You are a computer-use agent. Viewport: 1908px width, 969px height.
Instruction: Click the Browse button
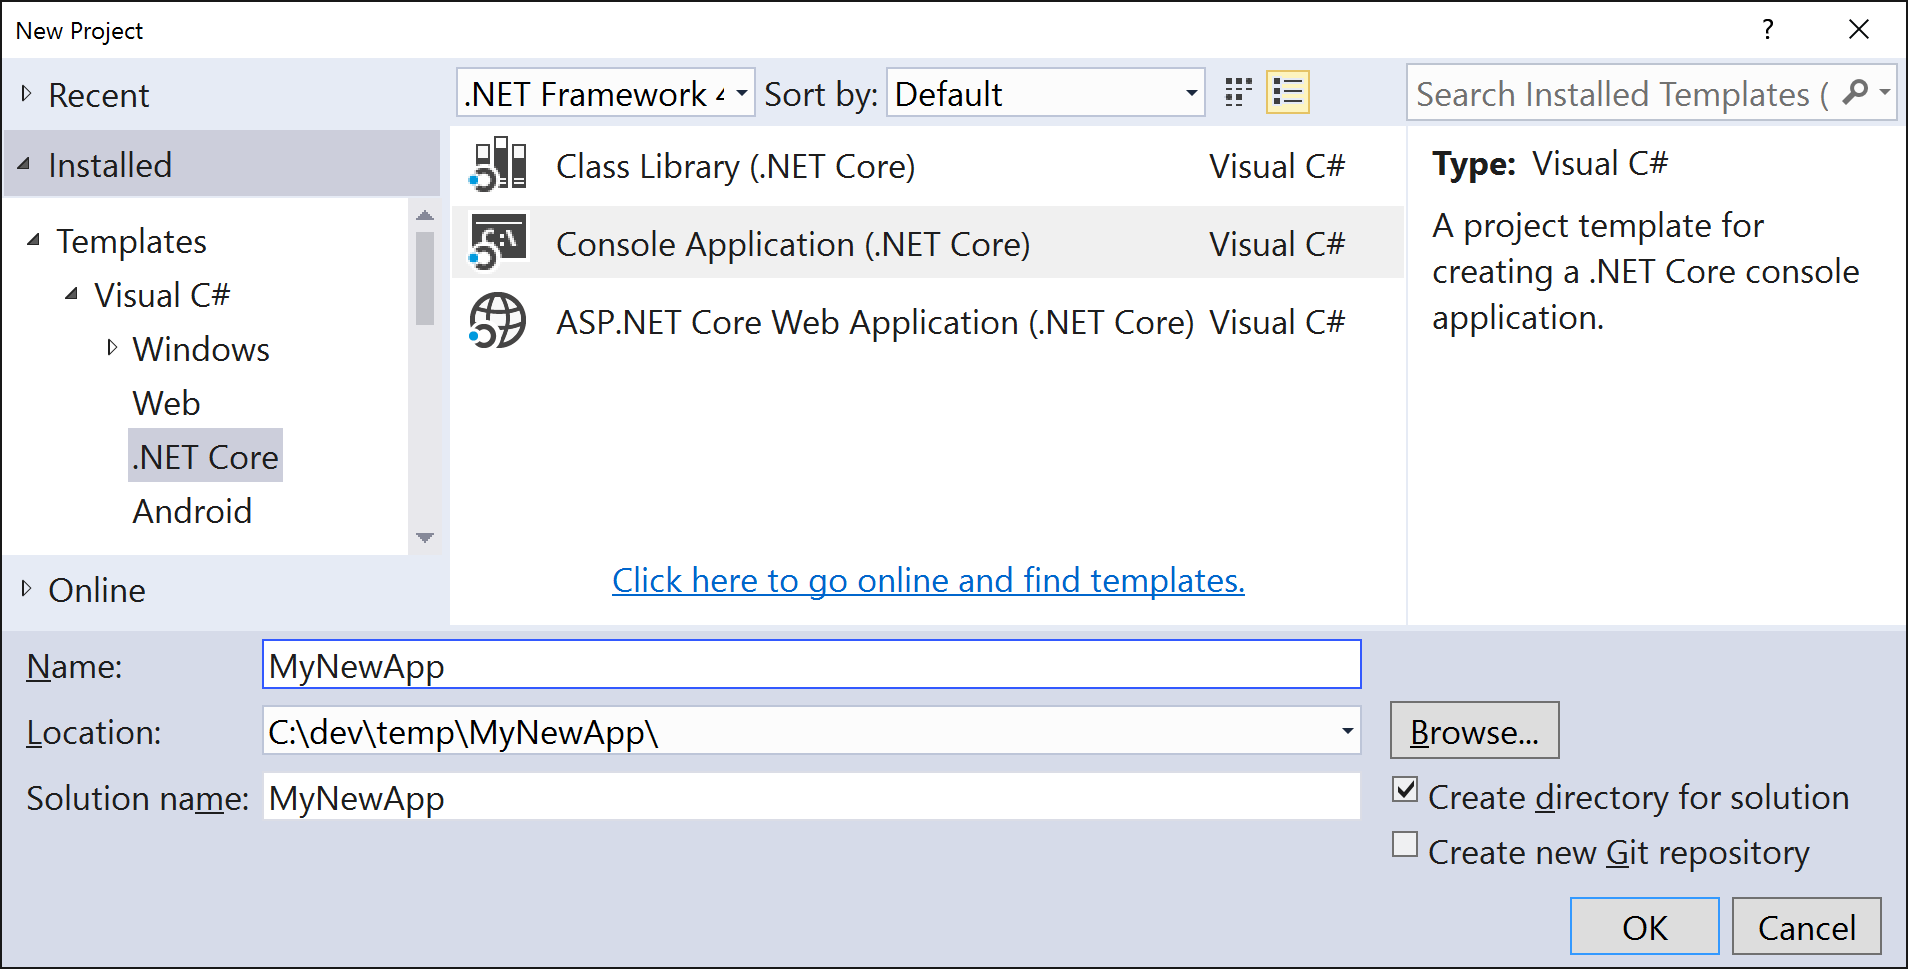tap(1474, 731)
